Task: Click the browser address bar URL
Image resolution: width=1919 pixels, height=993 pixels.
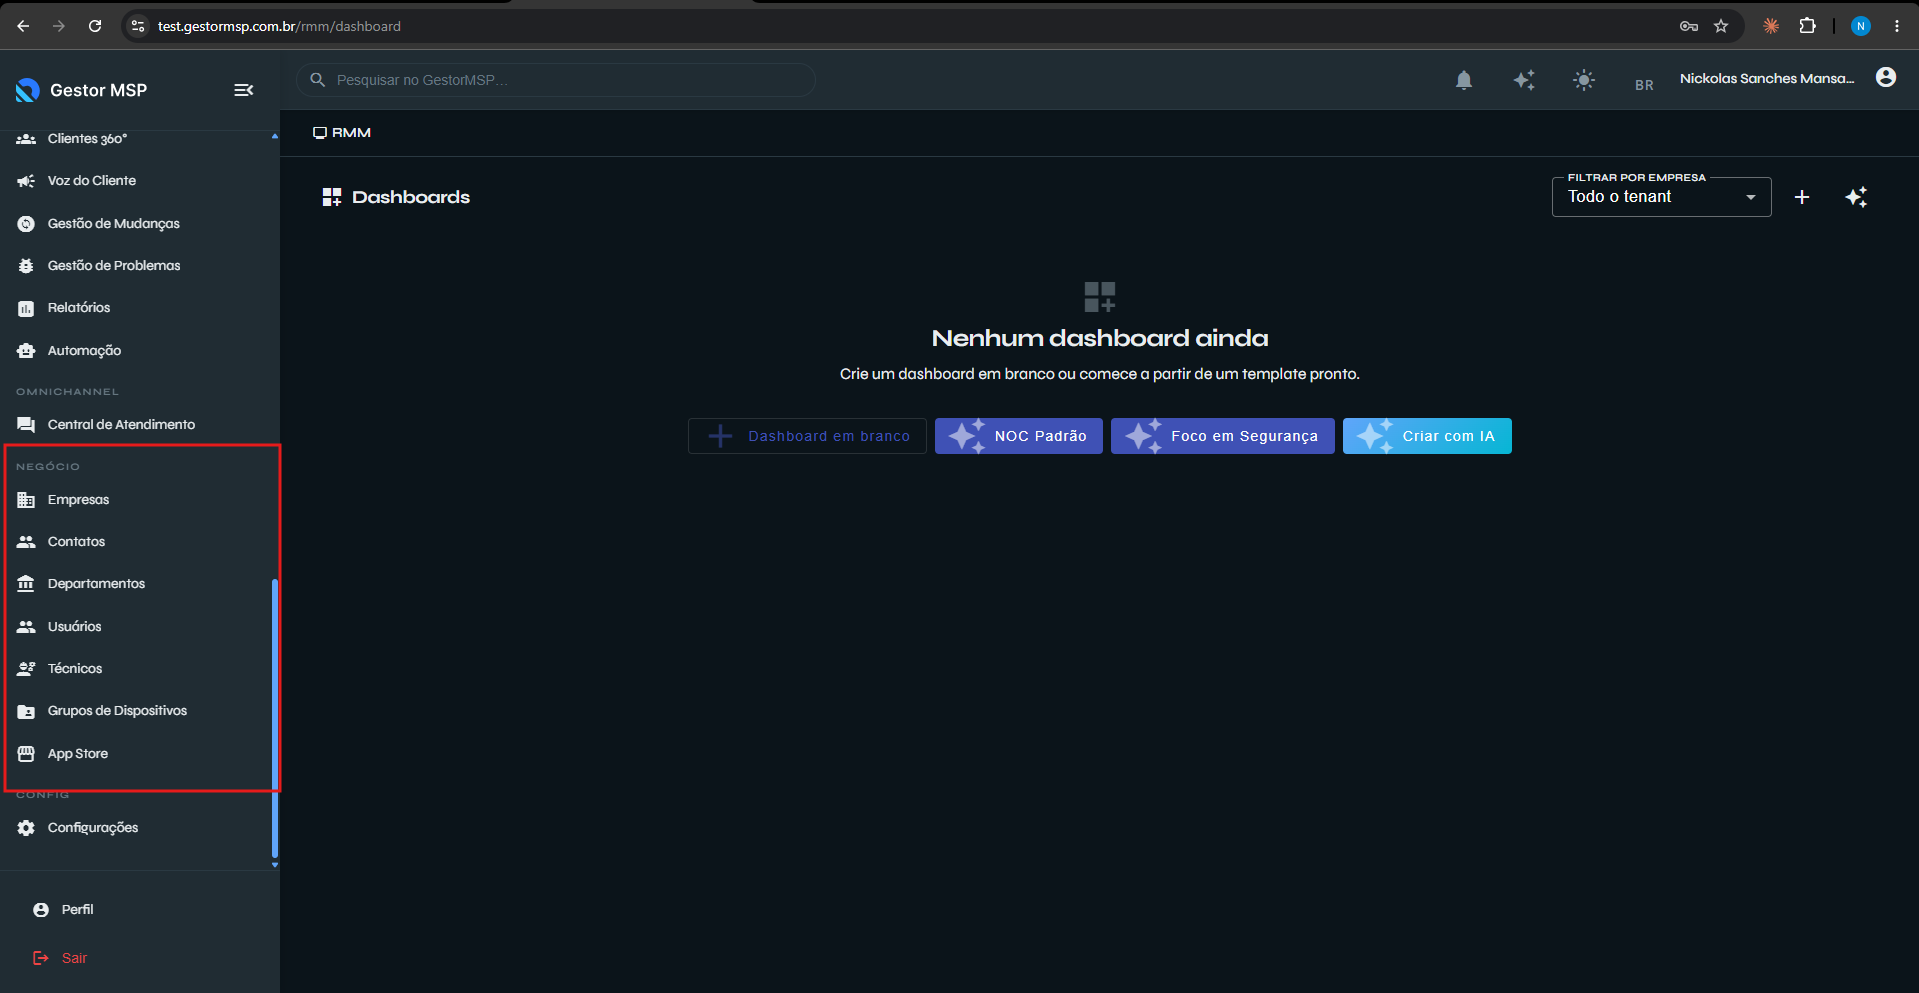Action: [279, 26]
